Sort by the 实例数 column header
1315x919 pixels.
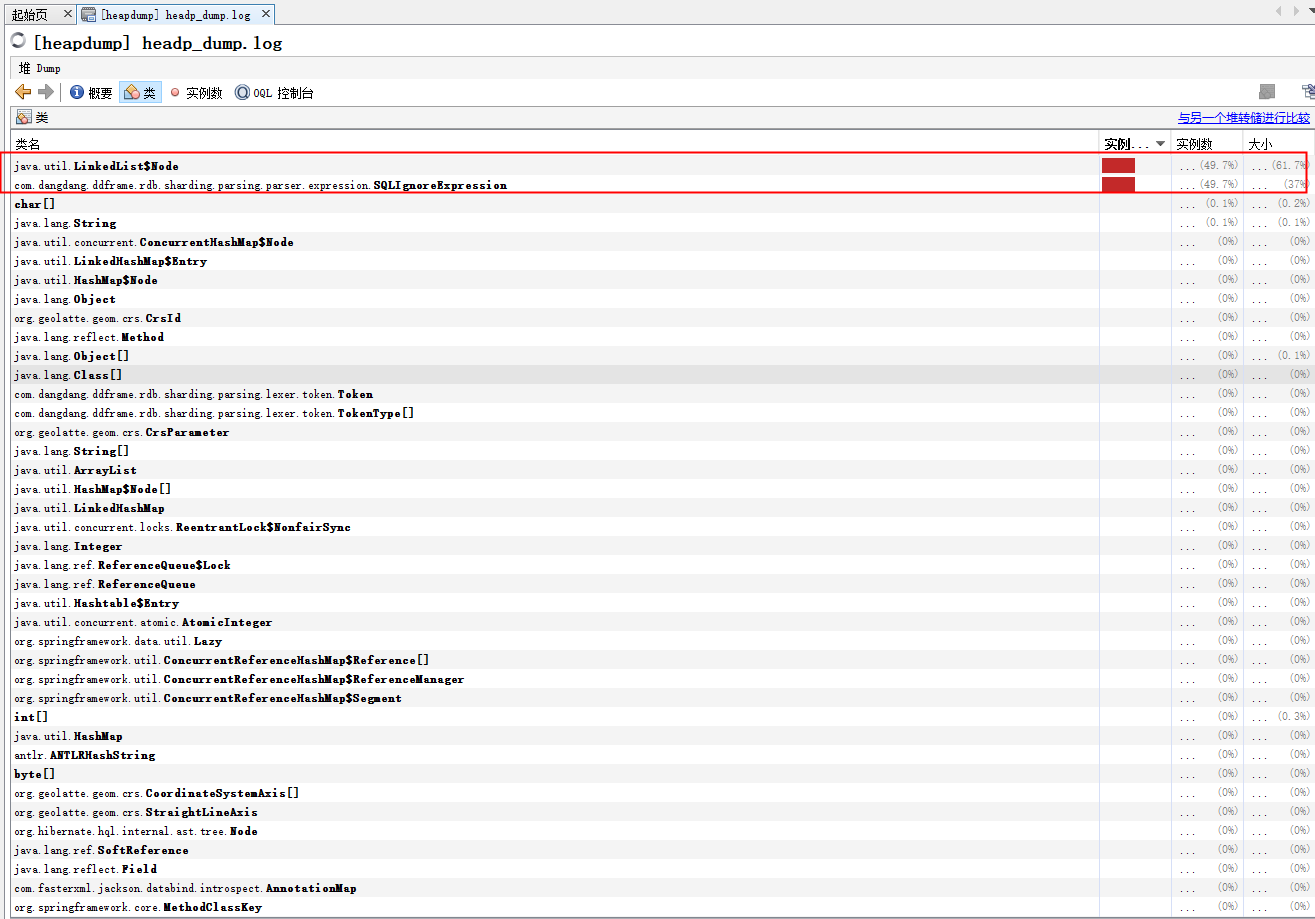tap(1207, 144)
